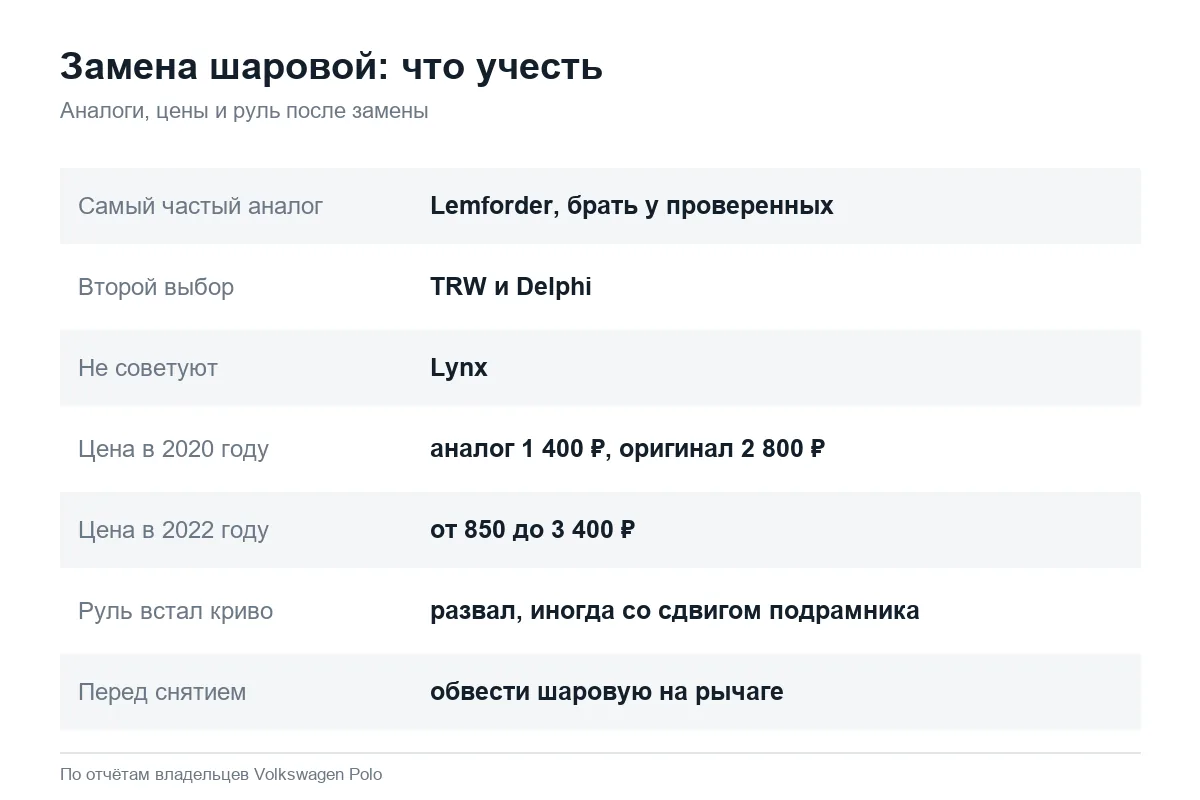Image resolution: width=1200 pixels, height=800 pixels.
Task: Select value "аналог 1 400 ₽, оригинал 2 800 ₽"
Action: coord(627,449)
